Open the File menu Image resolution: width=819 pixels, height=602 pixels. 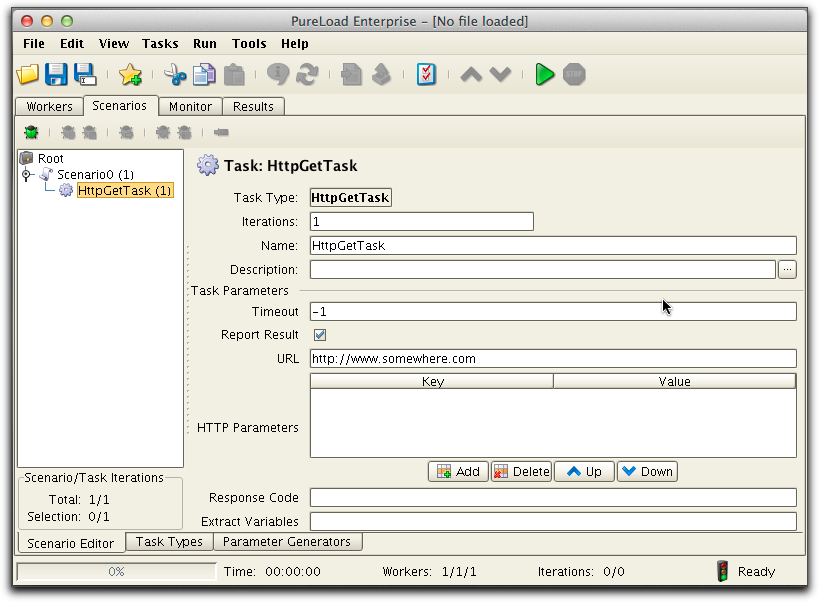34,43
